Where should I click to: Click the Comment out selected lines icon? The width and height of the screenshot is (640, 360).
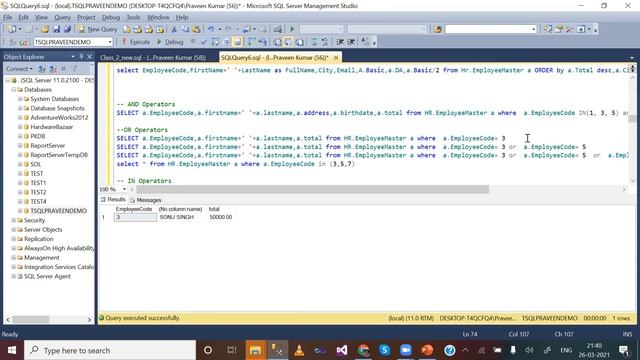click(314, 42)
